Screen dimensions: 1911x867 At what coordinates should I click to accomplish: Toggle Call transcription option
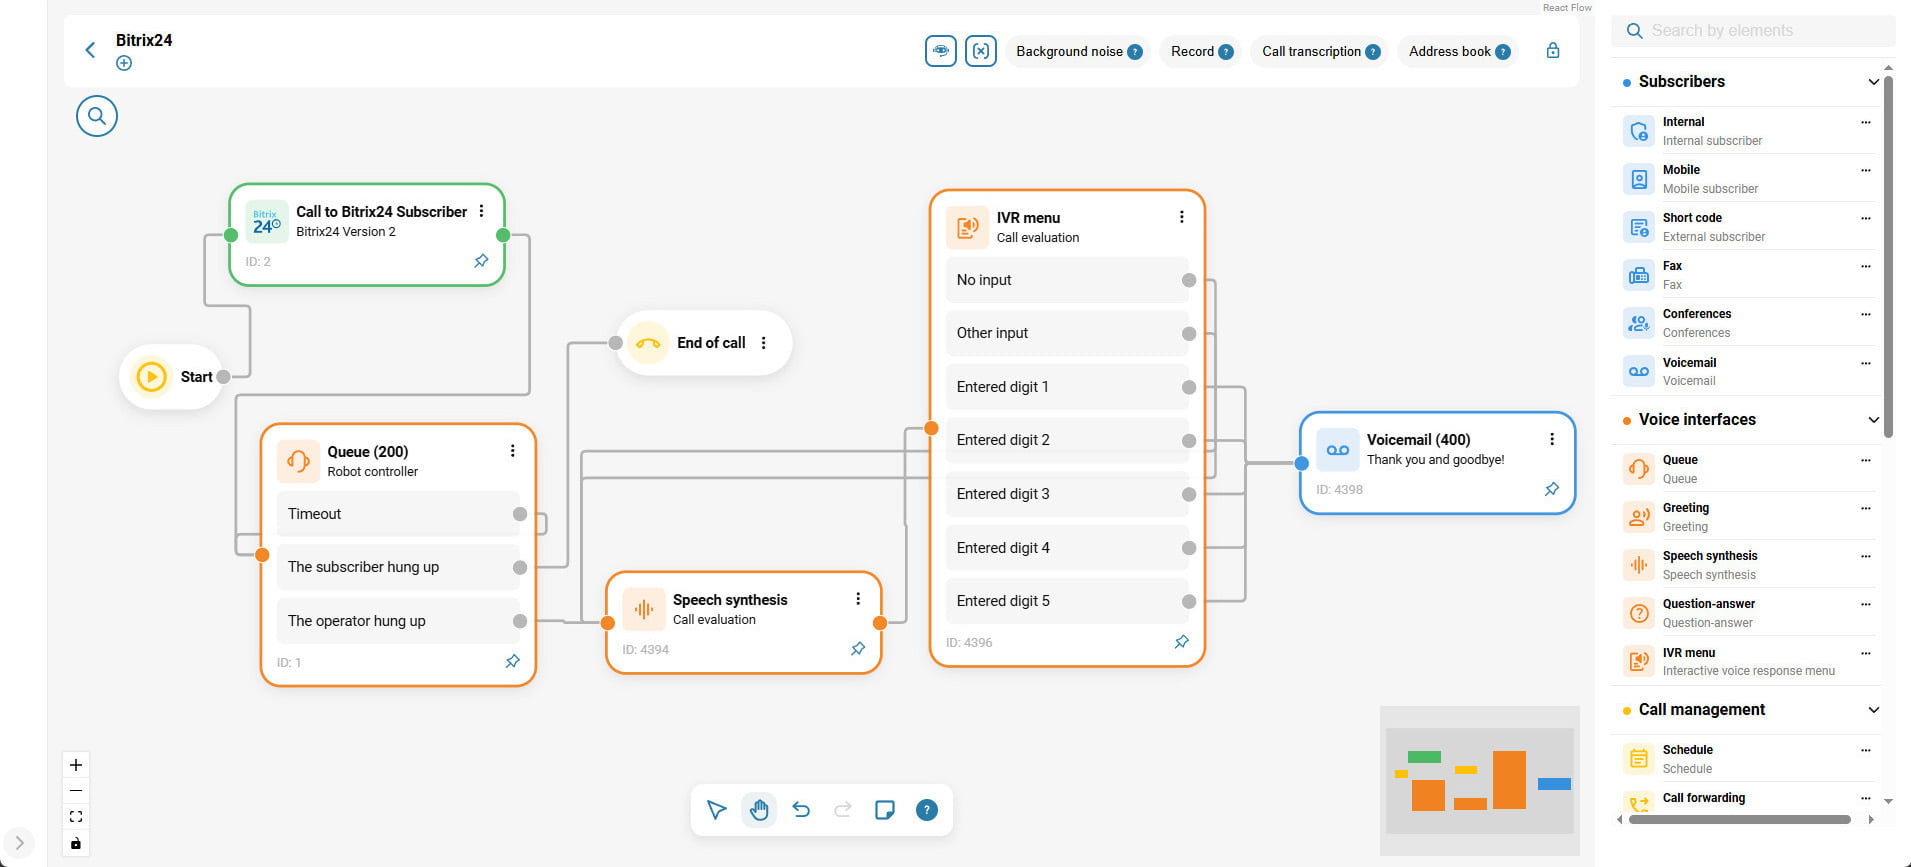[1311, 52]
